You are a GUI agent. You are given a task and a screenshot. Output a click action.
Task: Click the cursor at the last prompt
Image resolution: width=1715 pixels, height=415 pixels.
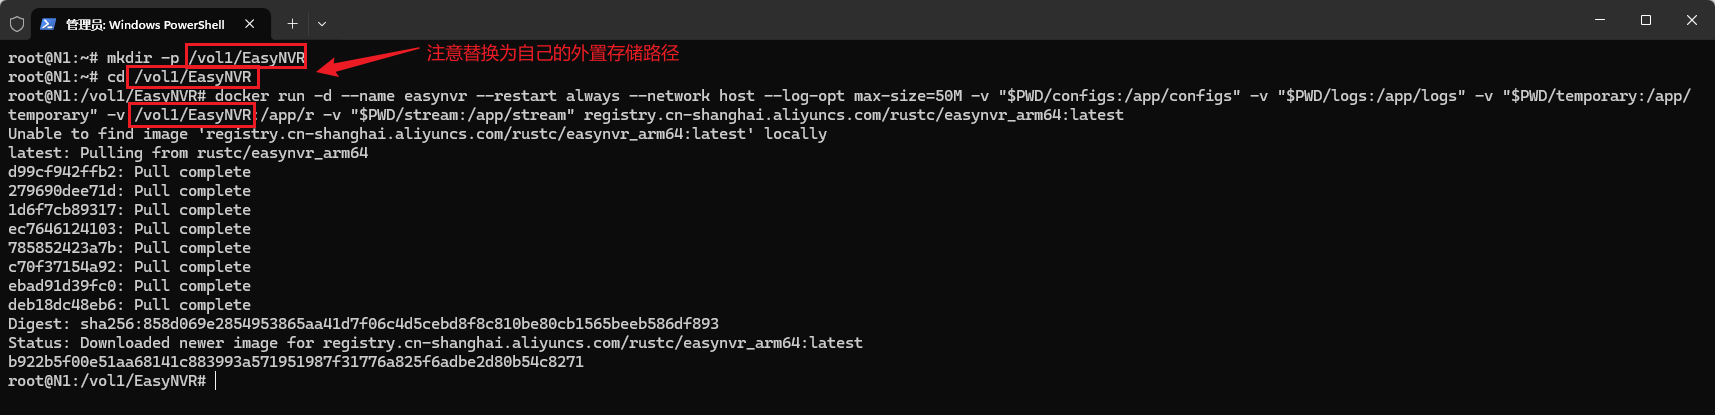215,380
